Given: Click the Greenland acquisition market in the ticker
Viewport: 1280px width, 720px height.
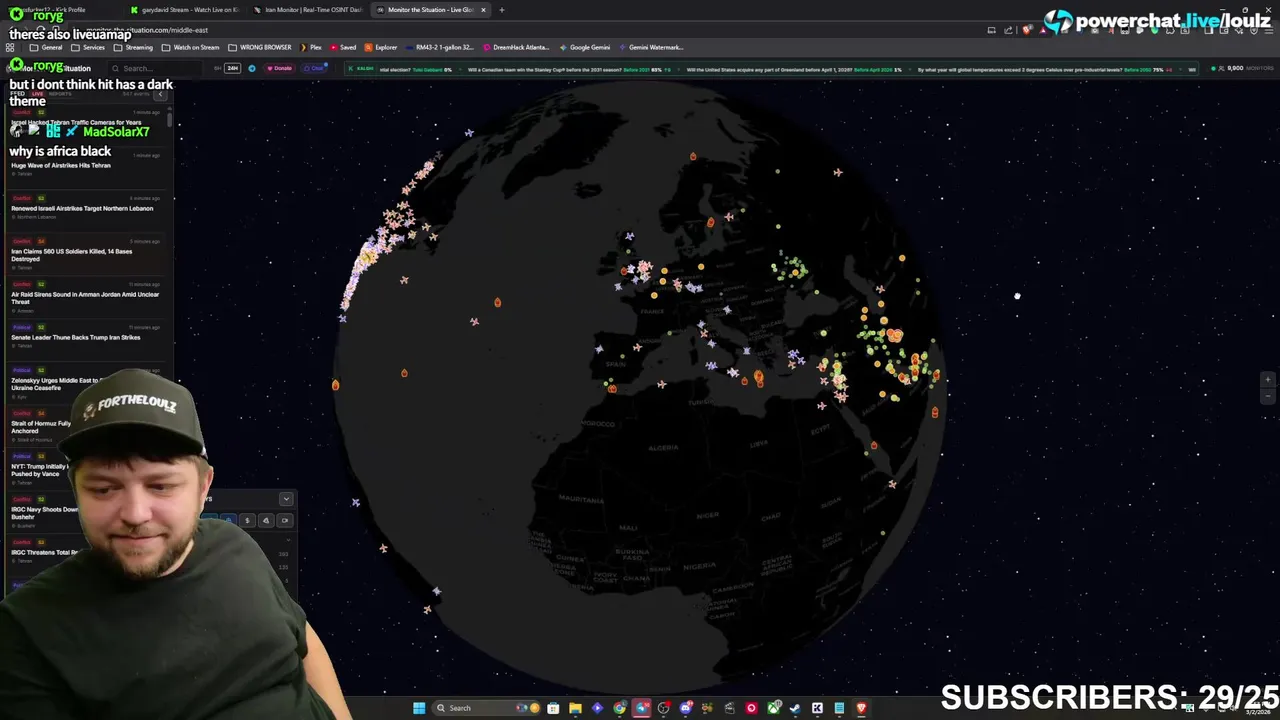Looking at the screenshot, I should pyautogui.click(x=795, y=69).
